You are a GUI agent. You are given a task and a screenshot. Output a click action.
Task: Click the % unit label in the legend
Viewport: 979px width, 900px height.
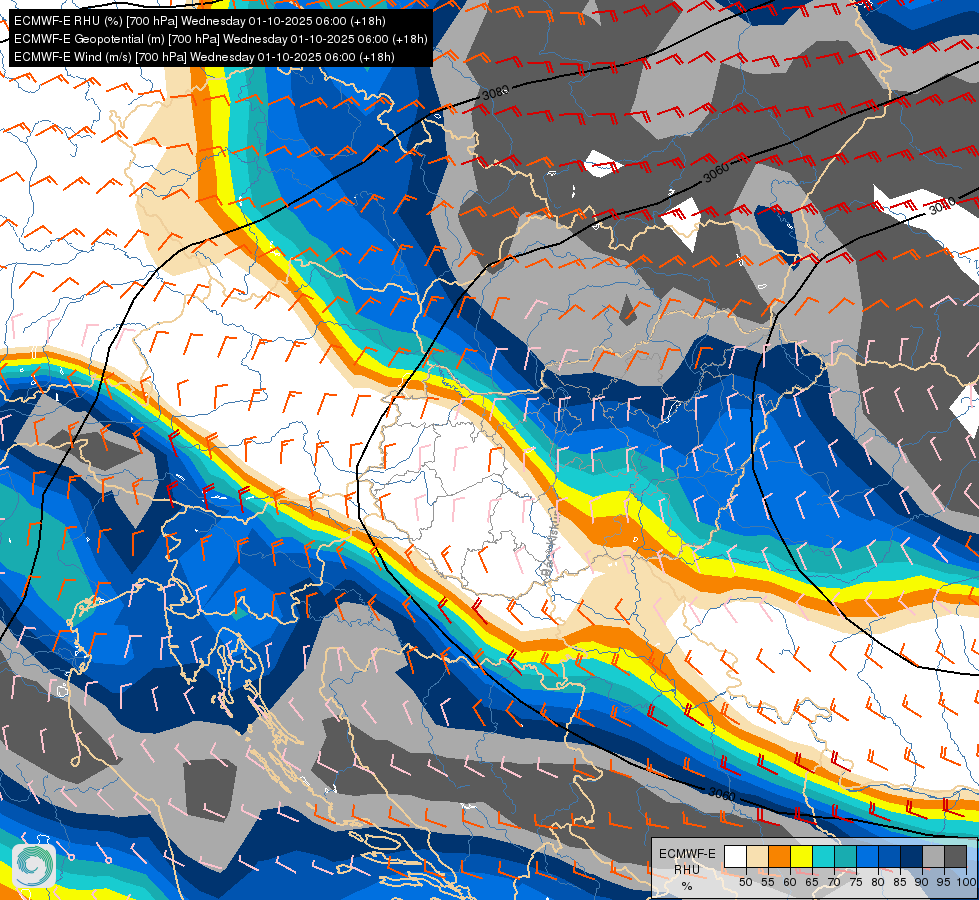tap(687, 886)
